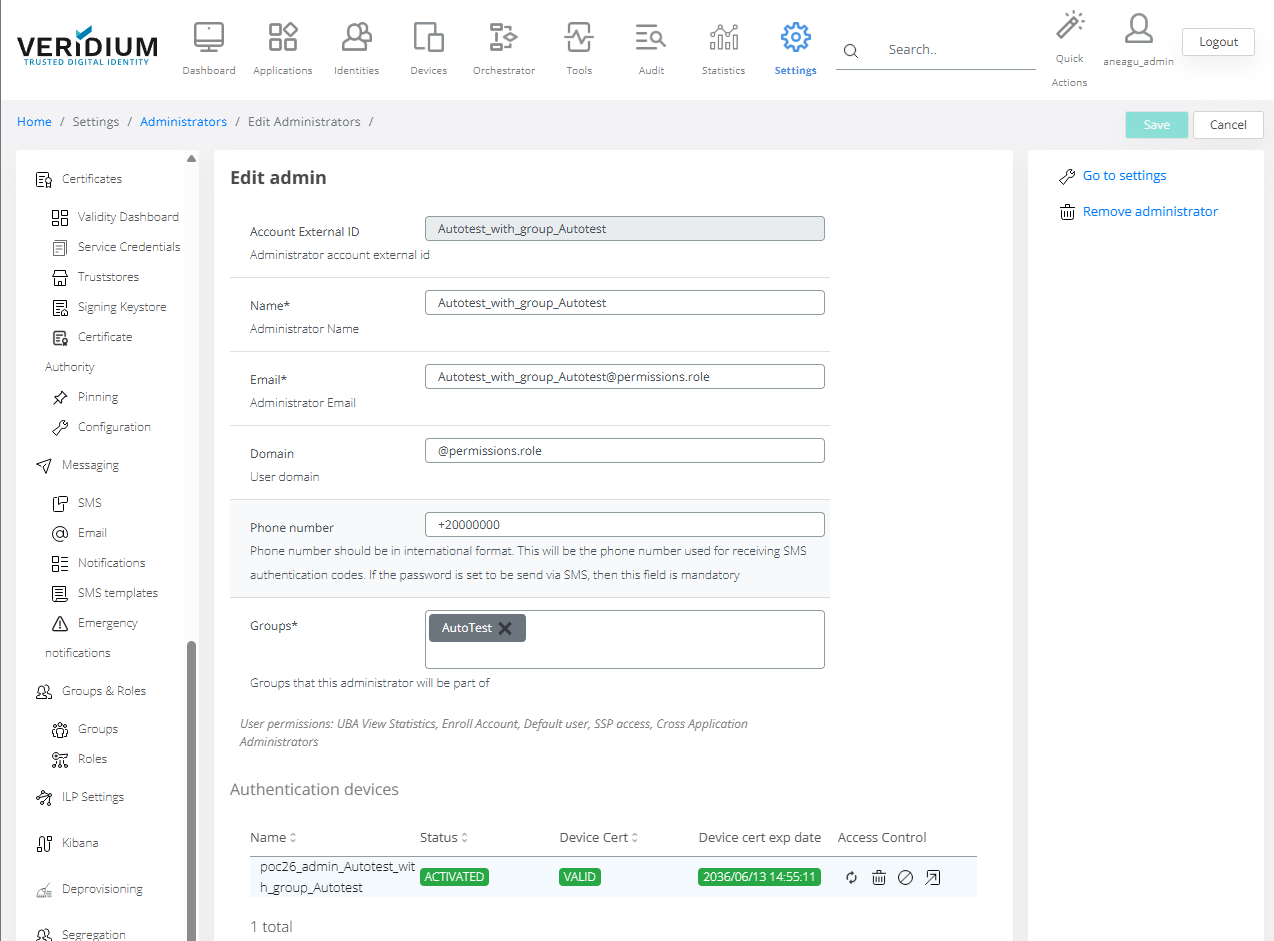Image resolution: width=1274 pixels, height=941 pixels.
Task: Open Truststores in the sidebar
Action: coord(108,277)
